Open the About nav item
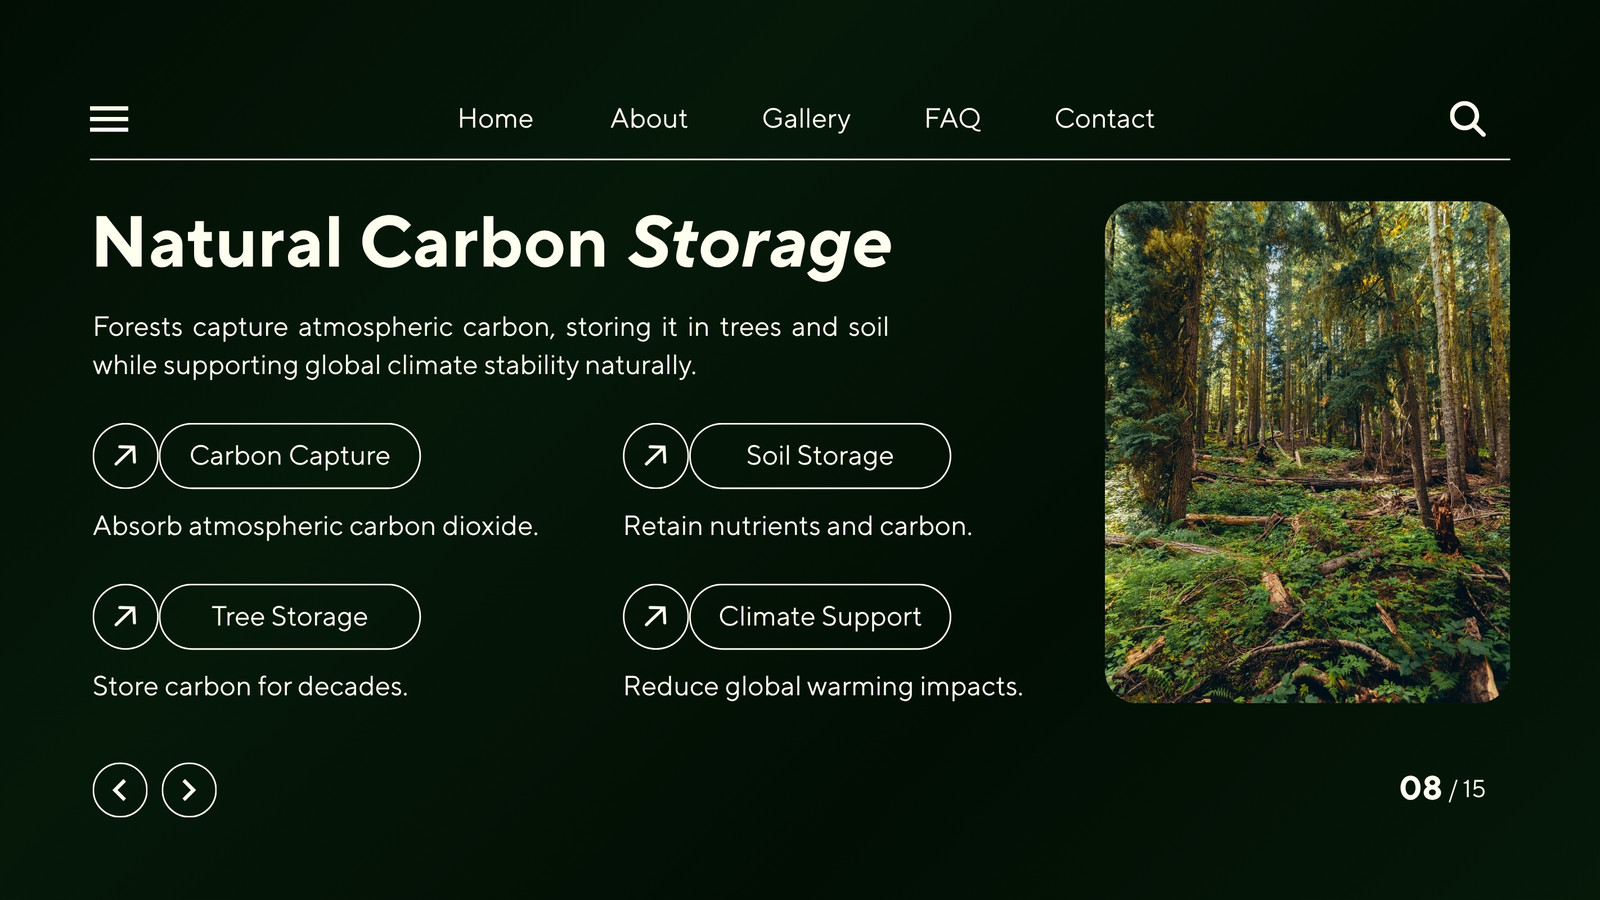 tap(649, 119)
